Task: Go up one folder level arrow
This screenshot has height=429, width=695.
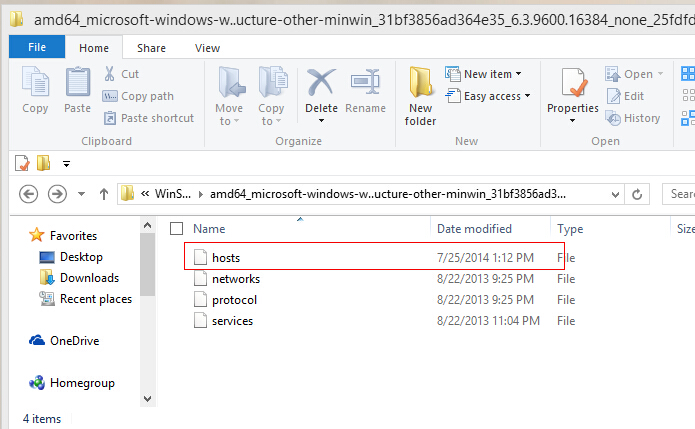Action: click(x=104, y=193)
